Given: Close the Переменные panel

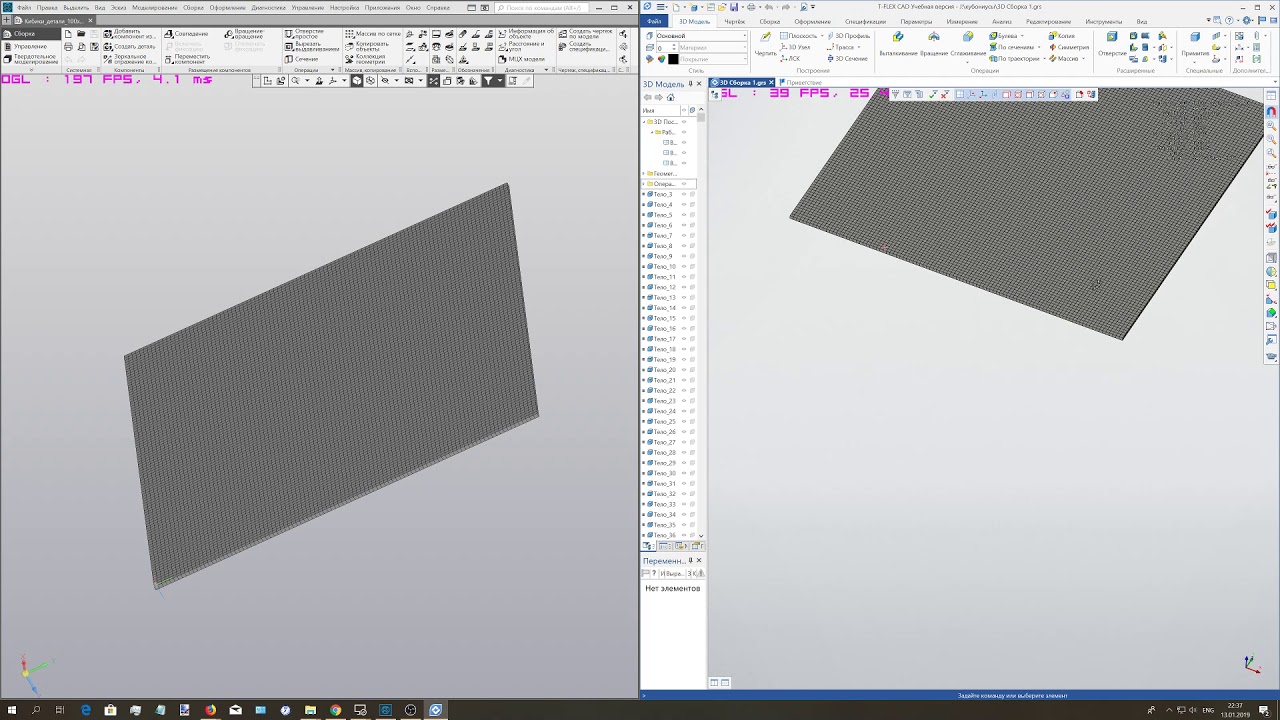Looking at the screenshot, I should (x=698, y=561).
